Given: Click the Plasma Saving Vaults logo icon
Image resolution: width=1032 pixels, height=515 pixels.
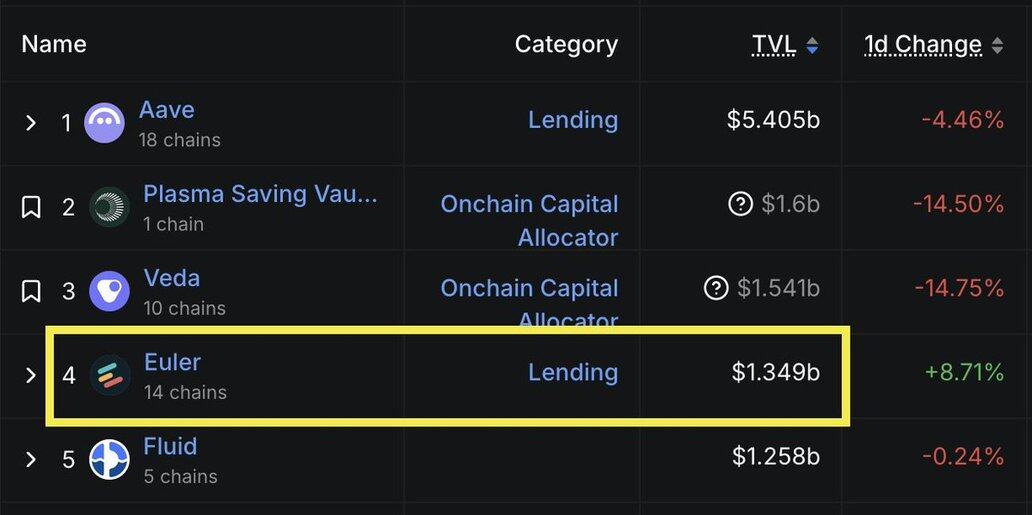Looking at the screenshot, I should pyautogui.click(x=108, y=207).
